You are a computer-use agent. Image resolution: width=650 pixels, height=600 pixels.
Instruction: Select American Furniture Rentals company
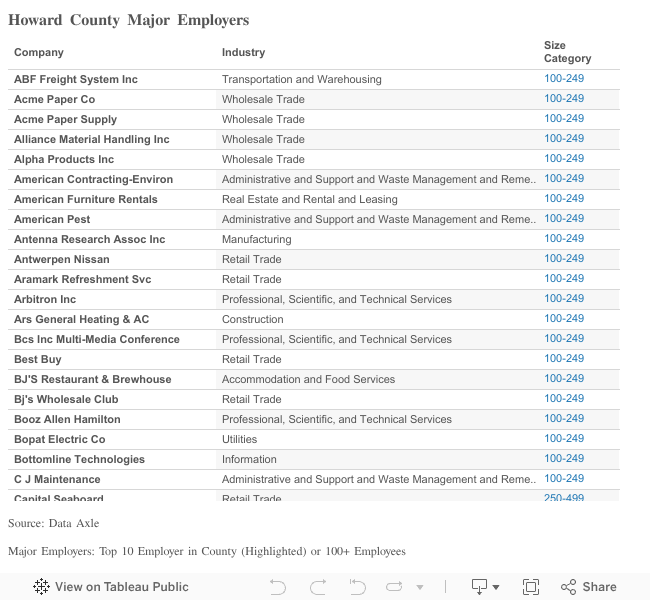coord(86,199)
